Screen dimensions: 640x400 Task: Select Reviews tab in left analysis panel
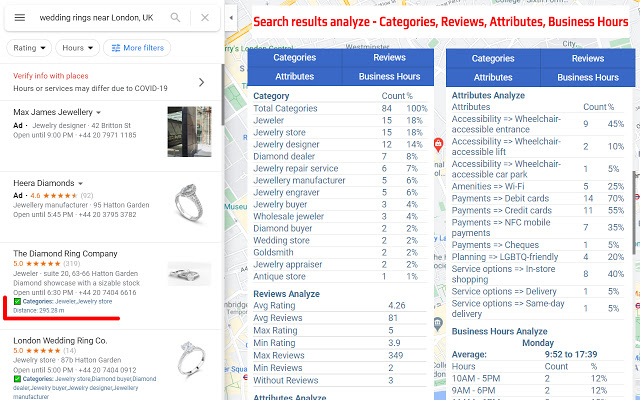[389, 58]
